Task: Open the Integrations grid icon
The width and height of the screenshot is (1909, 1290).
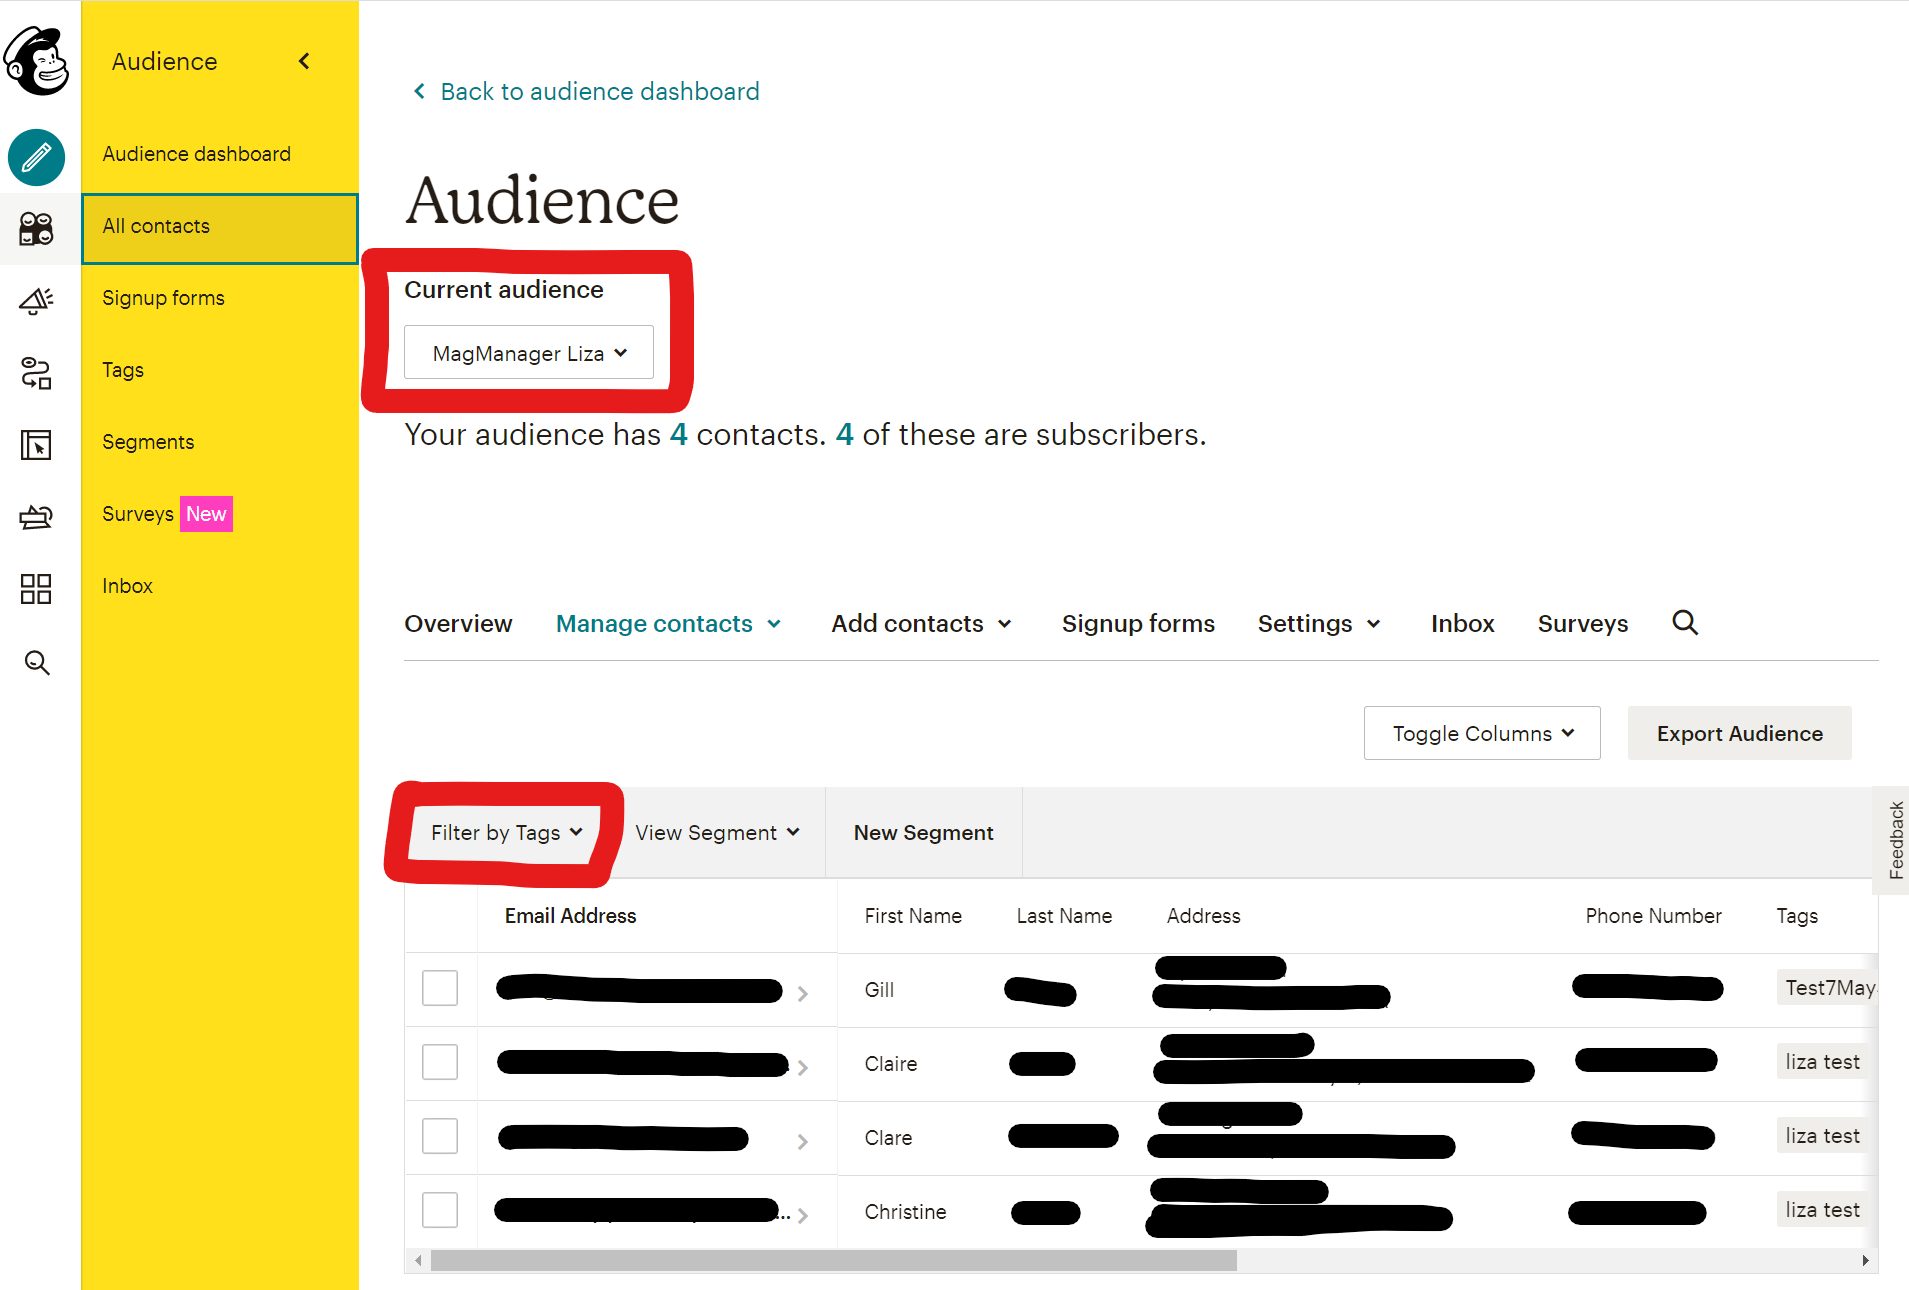Action: pos(37,589)
